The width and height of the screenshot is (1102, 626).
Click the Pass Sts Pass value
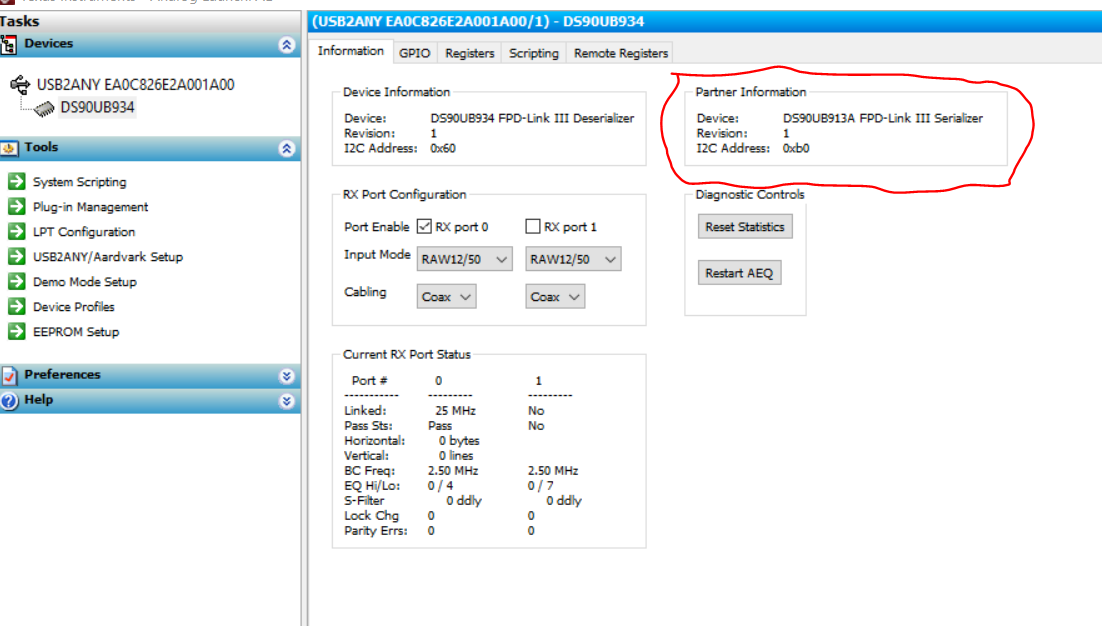(440, 426)
